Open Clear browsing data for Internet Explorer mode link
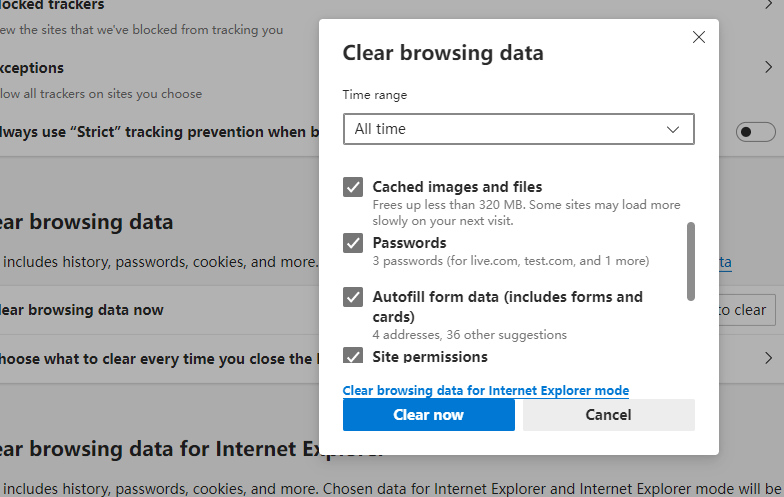 486,390
